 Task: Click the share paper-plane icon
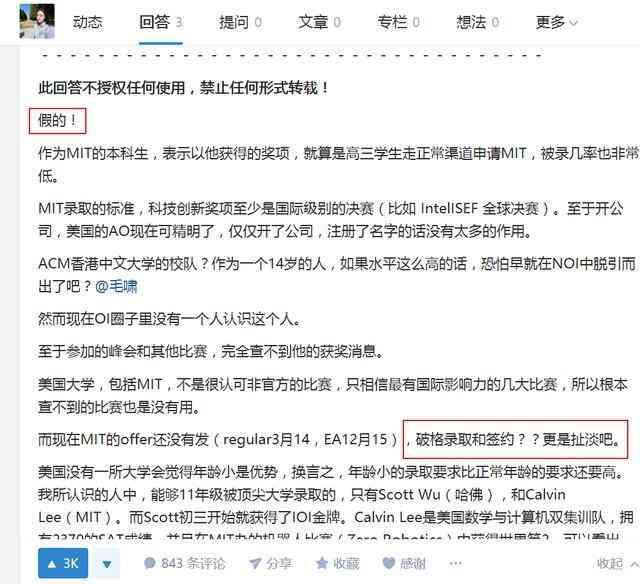point(255,564)
